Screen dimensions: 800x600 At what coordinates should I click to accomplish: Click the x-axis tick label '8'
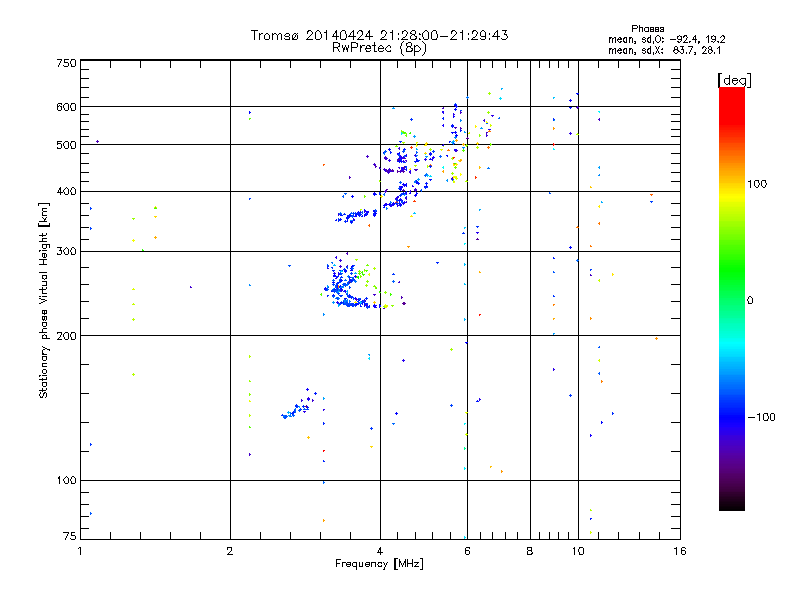pos(530,551)
